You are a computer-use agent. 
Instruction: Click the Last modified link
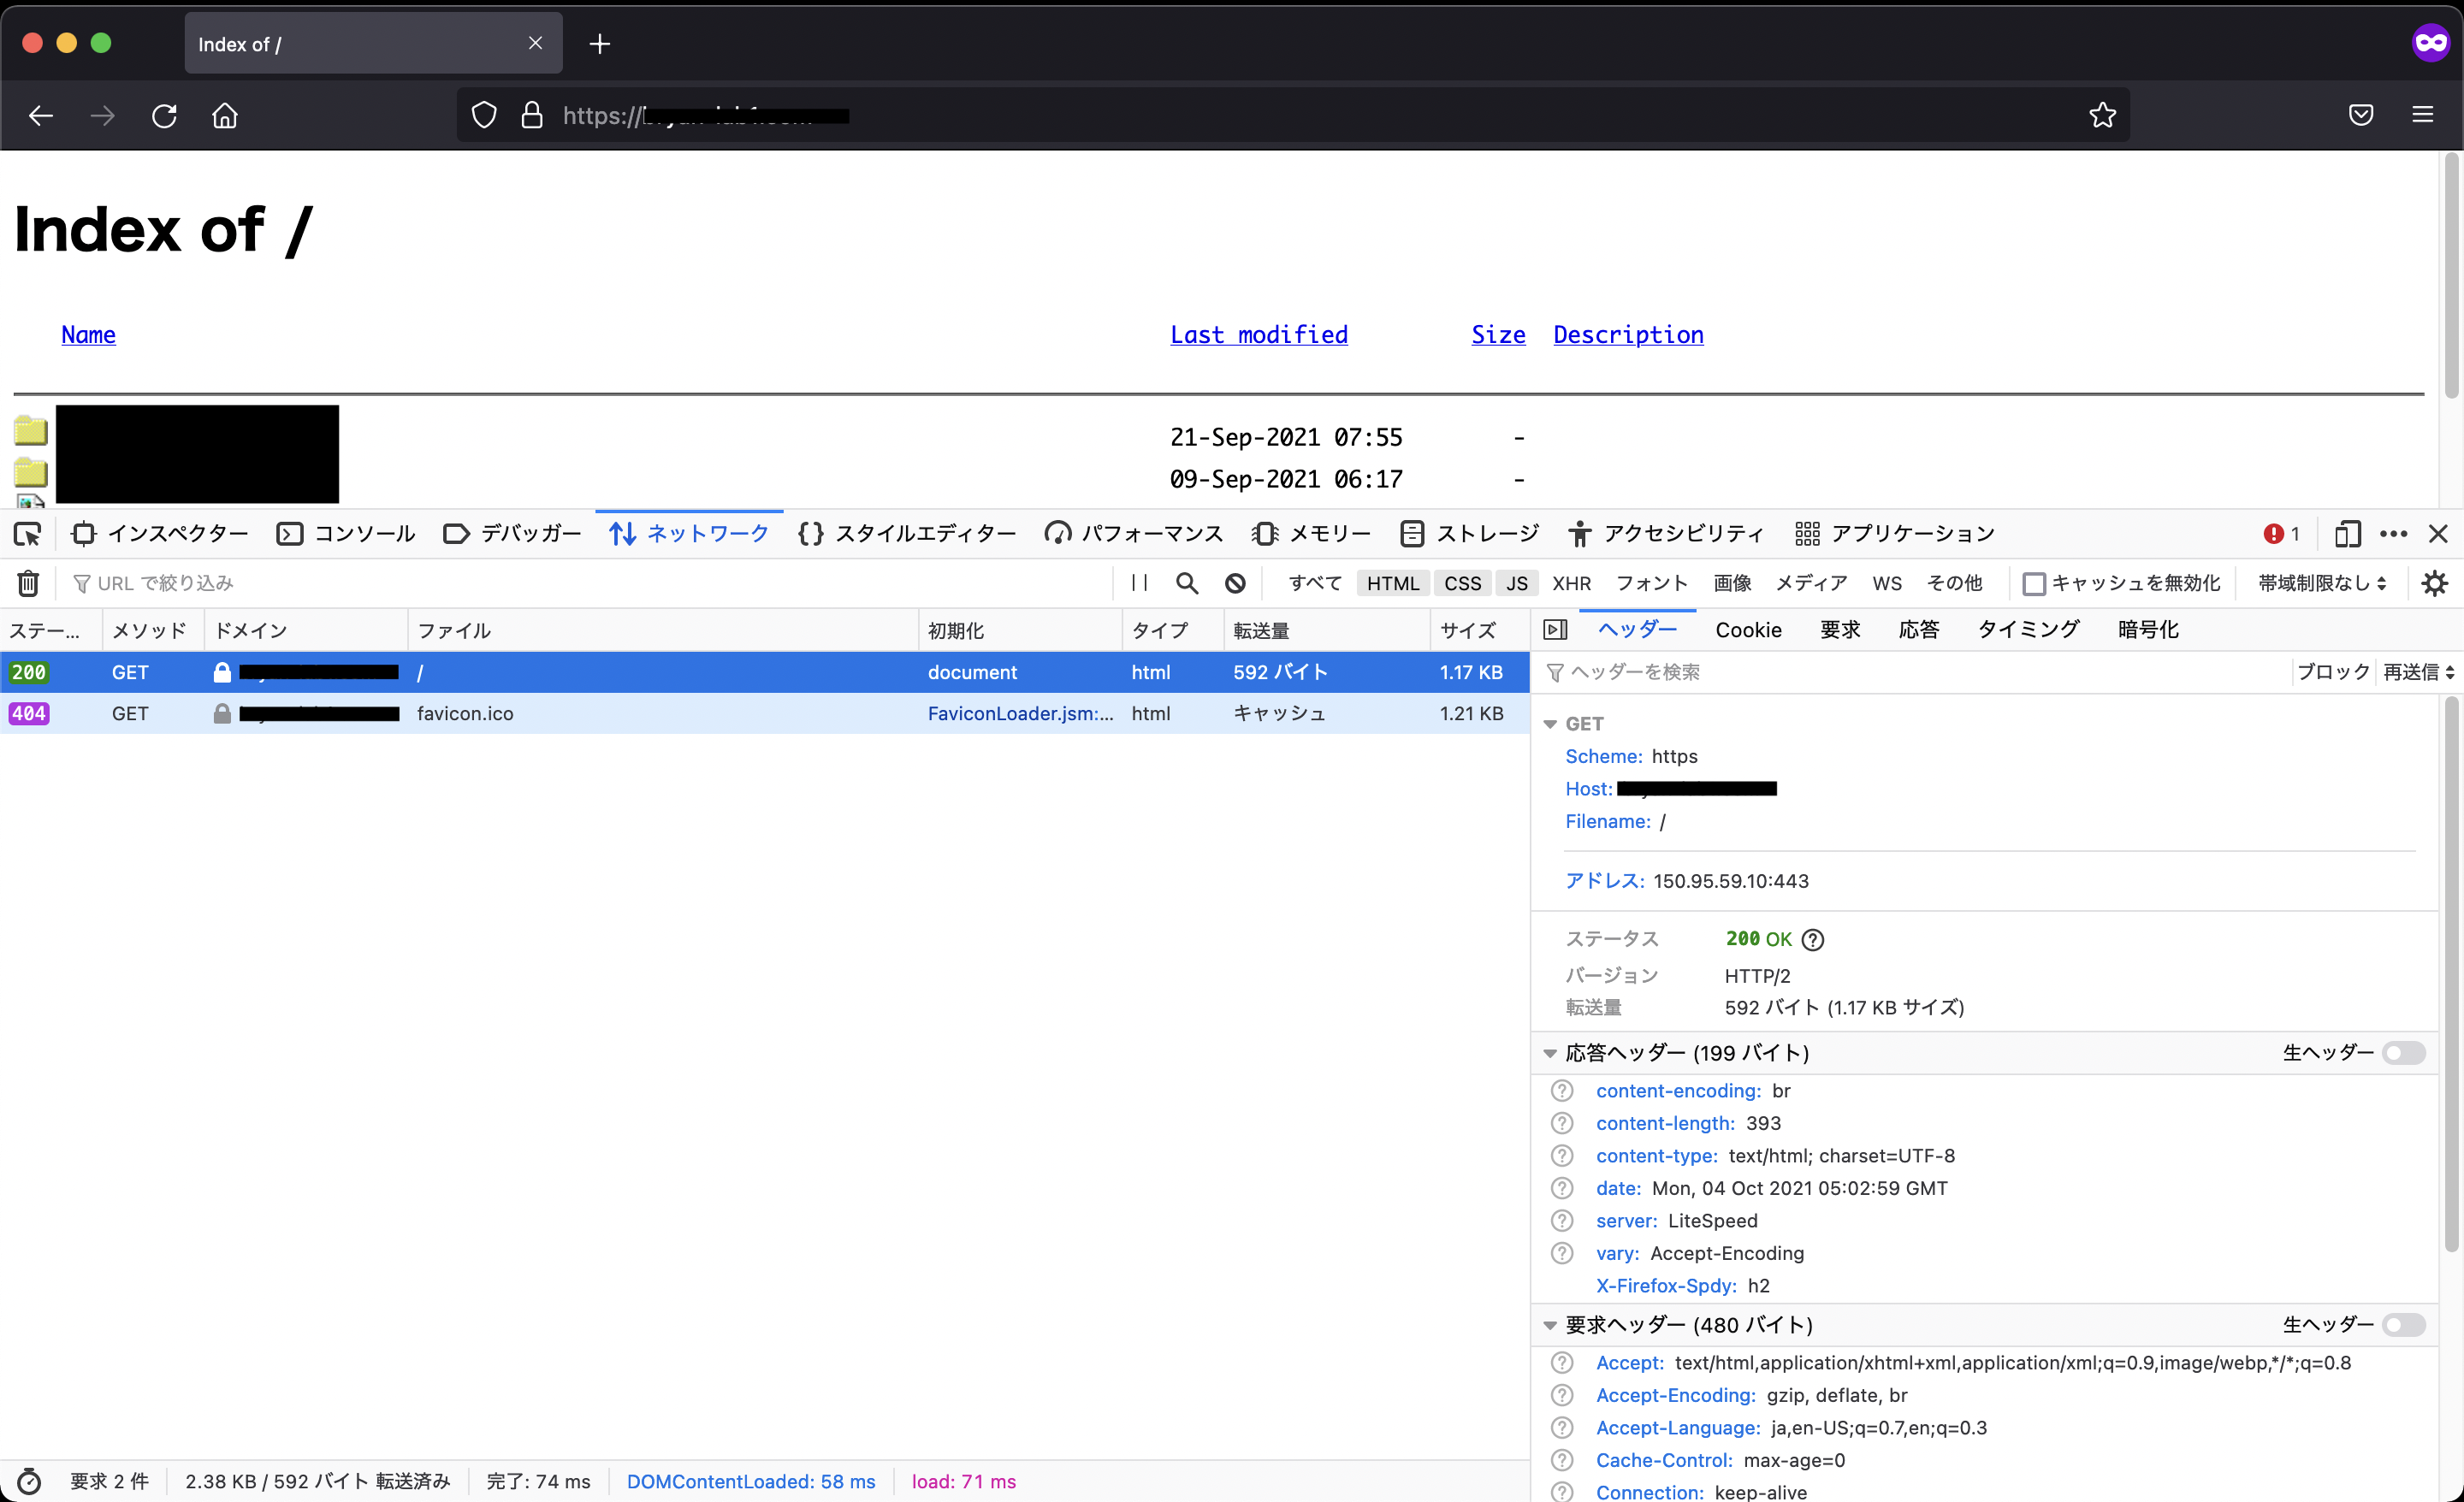1258,335
